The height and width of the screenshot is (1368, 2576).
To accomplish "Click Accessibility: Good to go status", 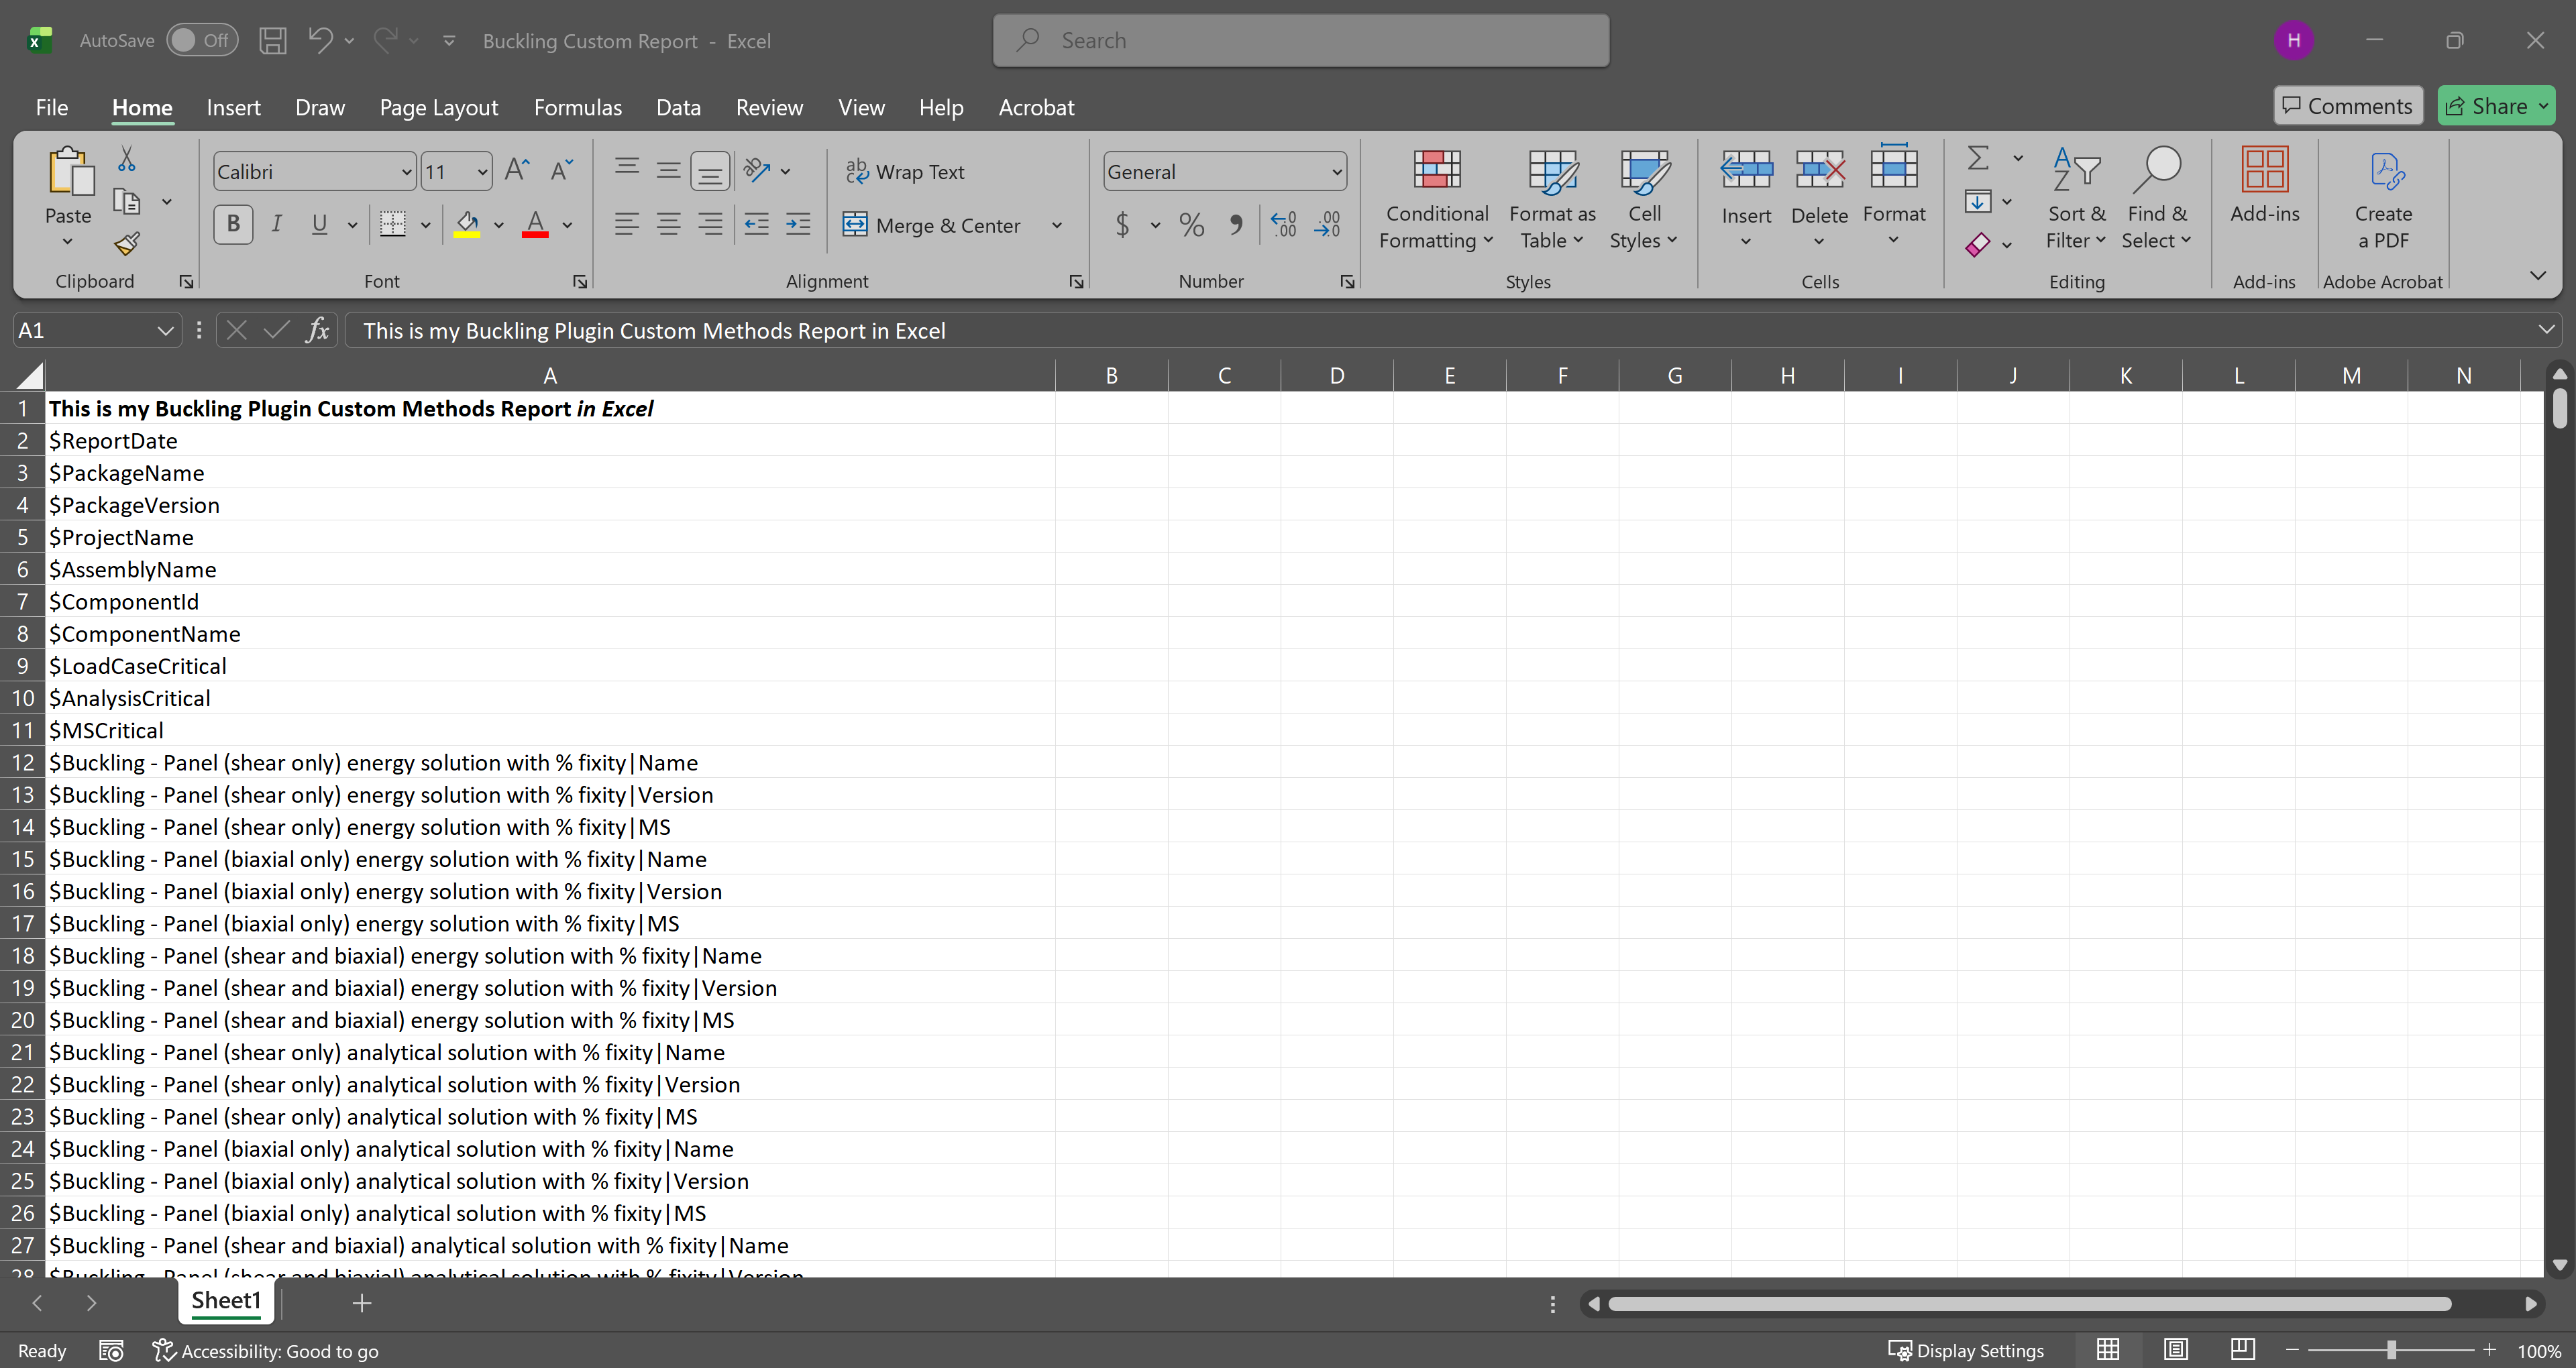I will 266,1350.
